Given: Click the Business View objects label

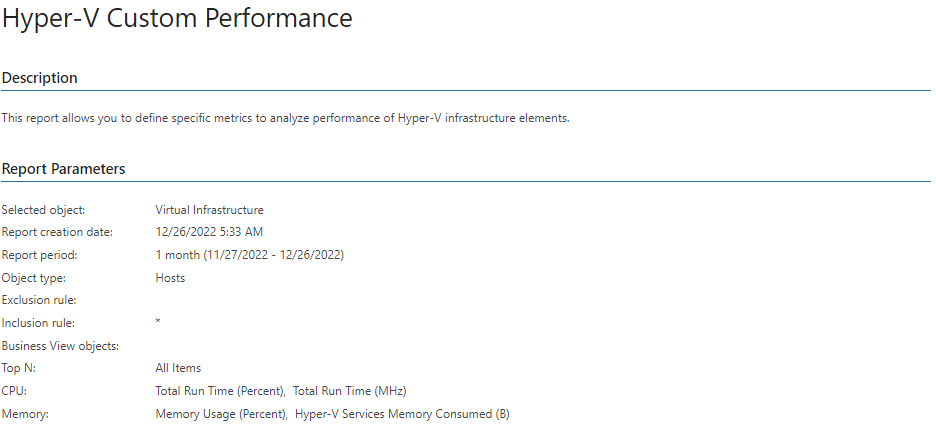Looking at the screenshot, I should point(60,346).
